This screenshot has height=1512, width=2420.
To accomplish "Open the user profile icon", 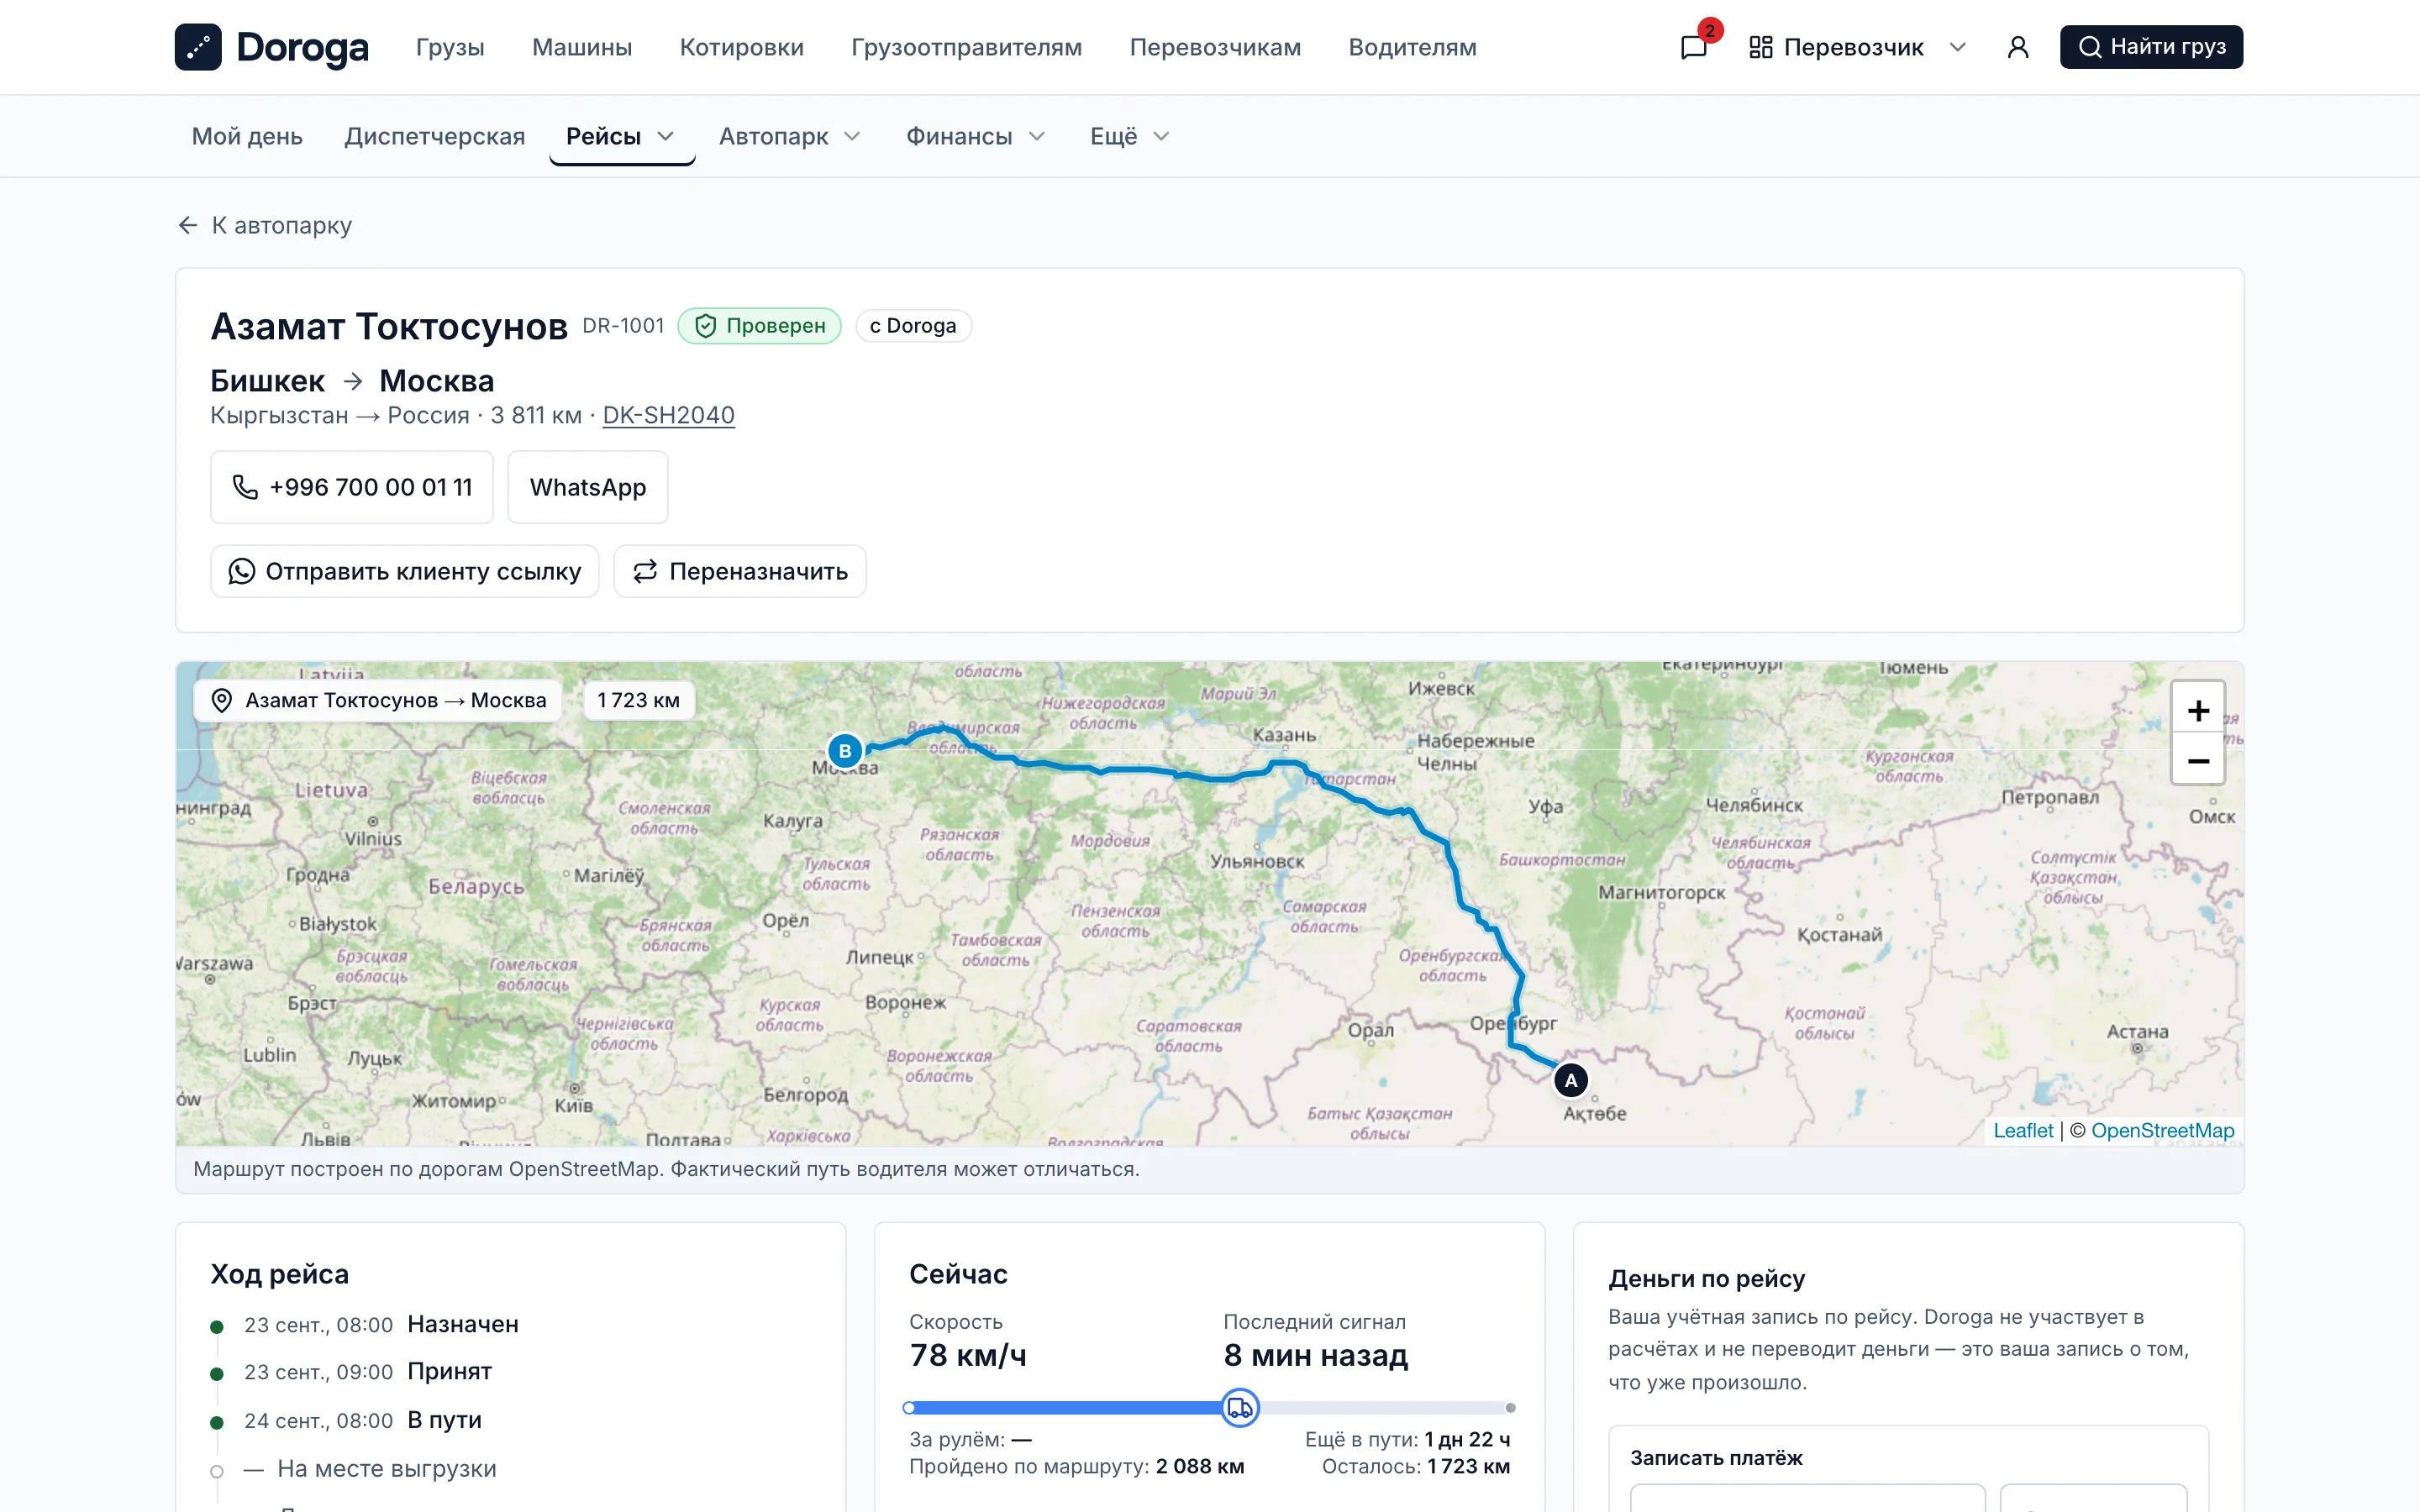I will tap(2018, 47).
